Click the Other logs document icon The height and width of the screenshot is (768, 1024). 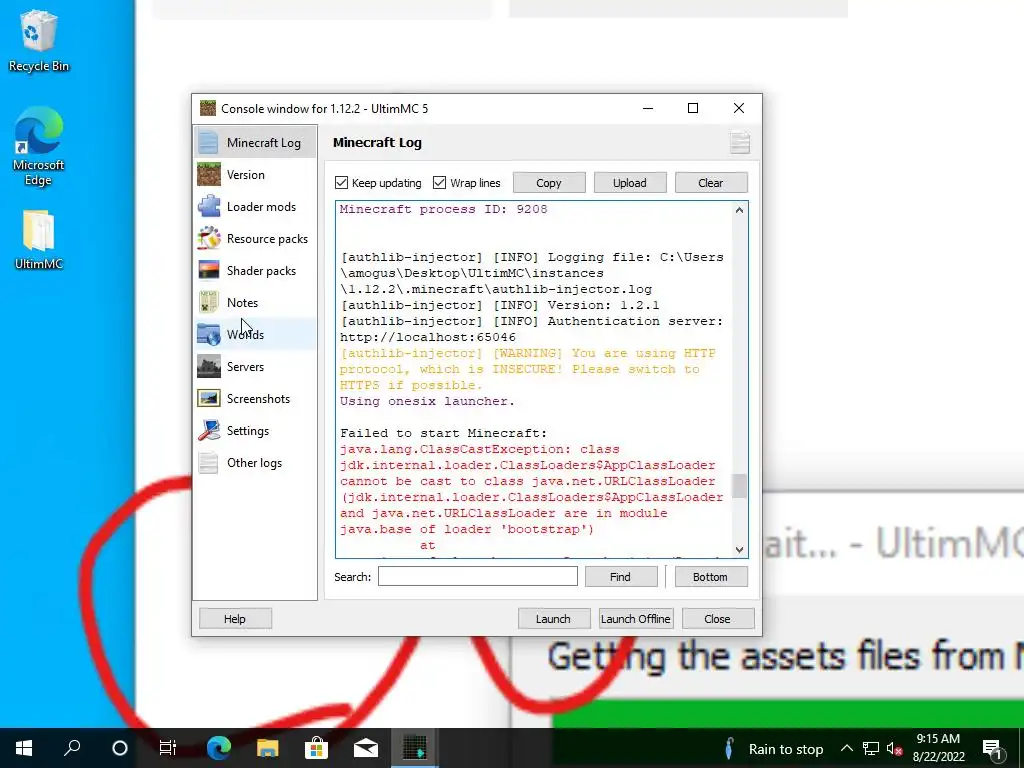click(208, 462)
